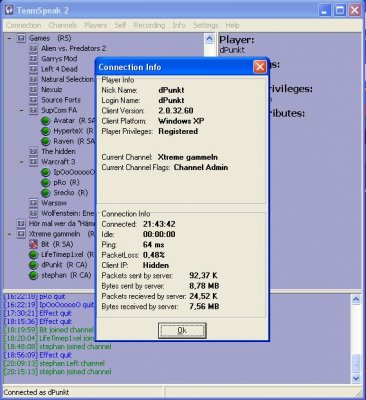Screen dimensions: 366x400
Task: Click channel tree scroll up arrow
Action: tap(209, 39)
